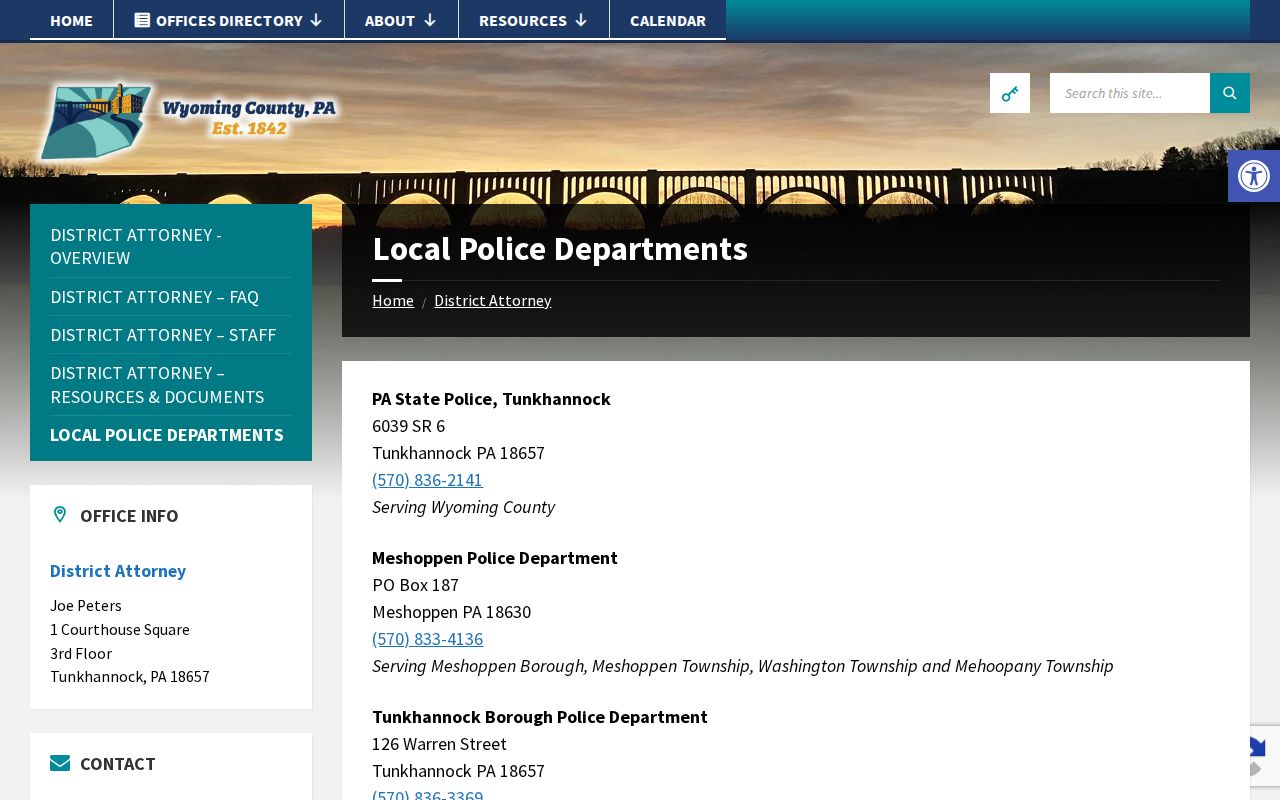
Task: Click the District Attorney breadcrumb link
Action: click(492, 300)
